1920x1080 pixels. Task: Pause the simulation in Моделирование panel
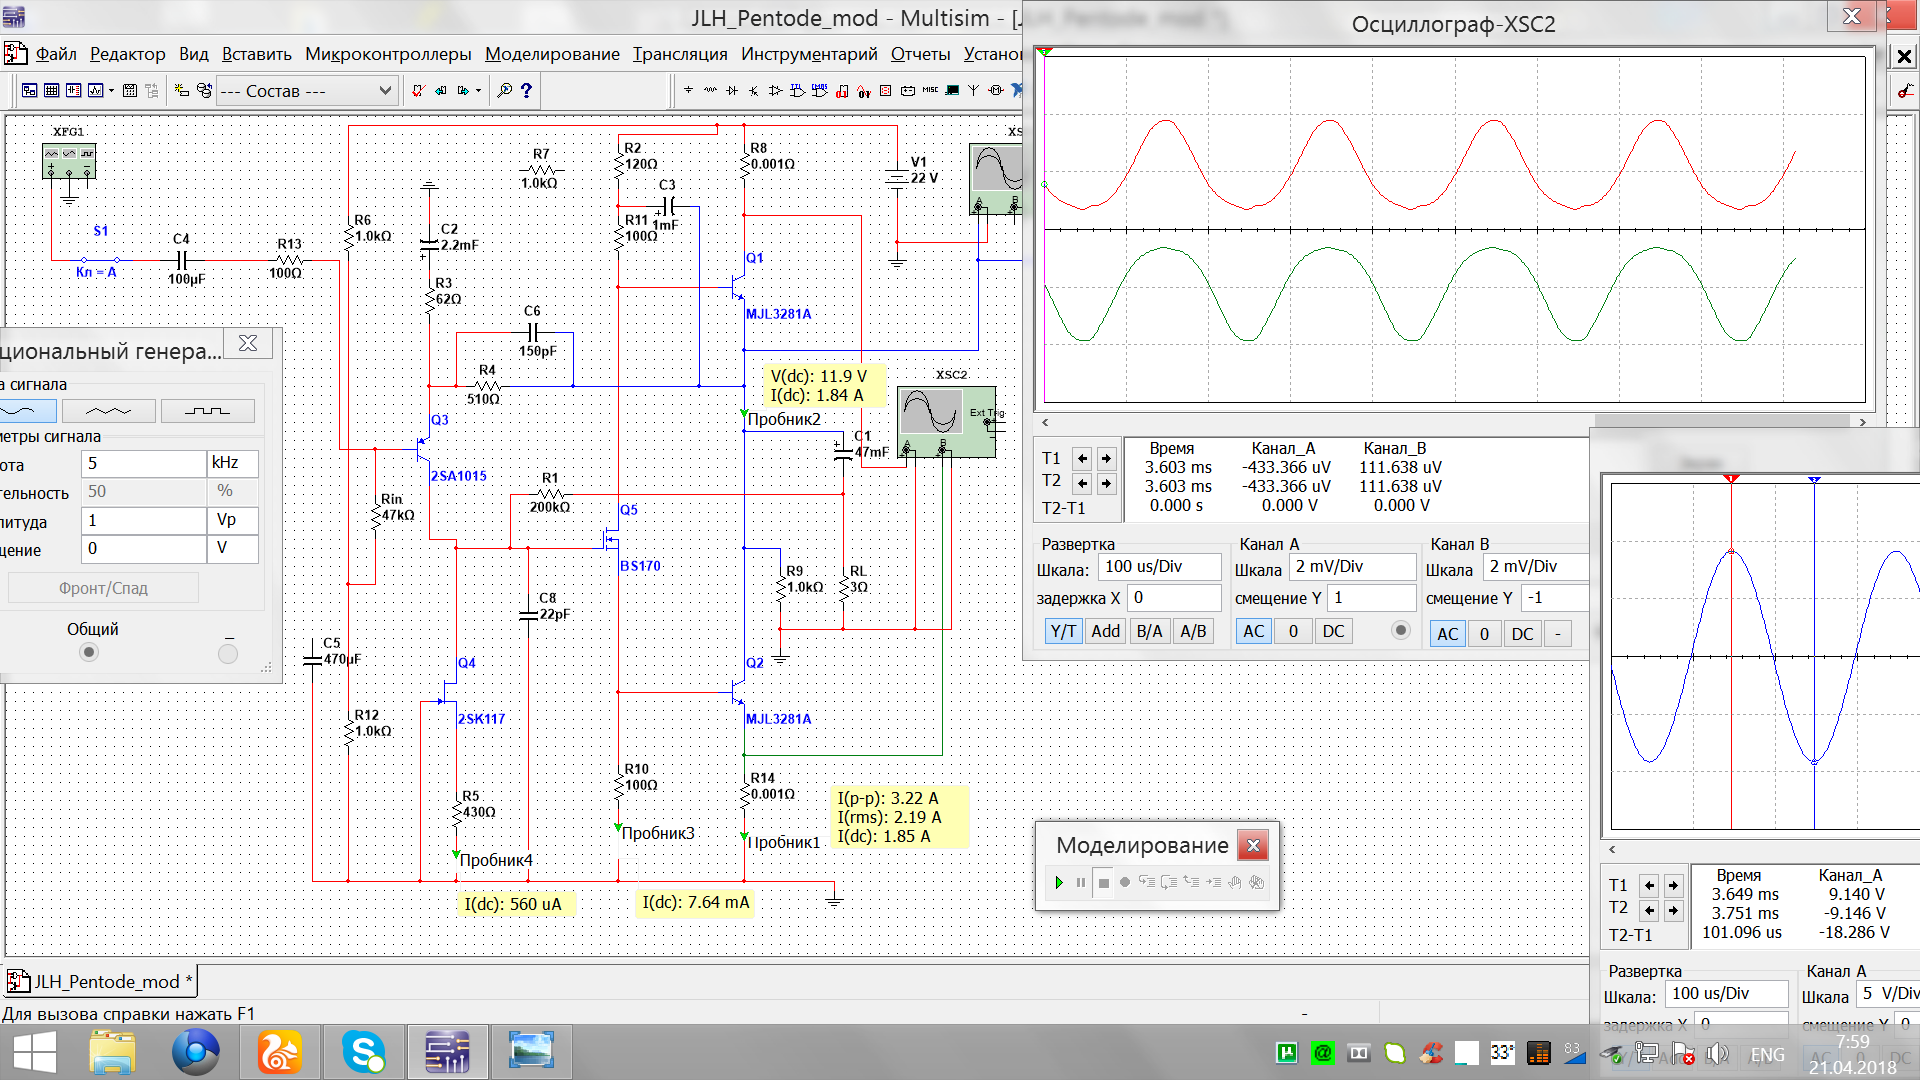tap(1080, 882)
